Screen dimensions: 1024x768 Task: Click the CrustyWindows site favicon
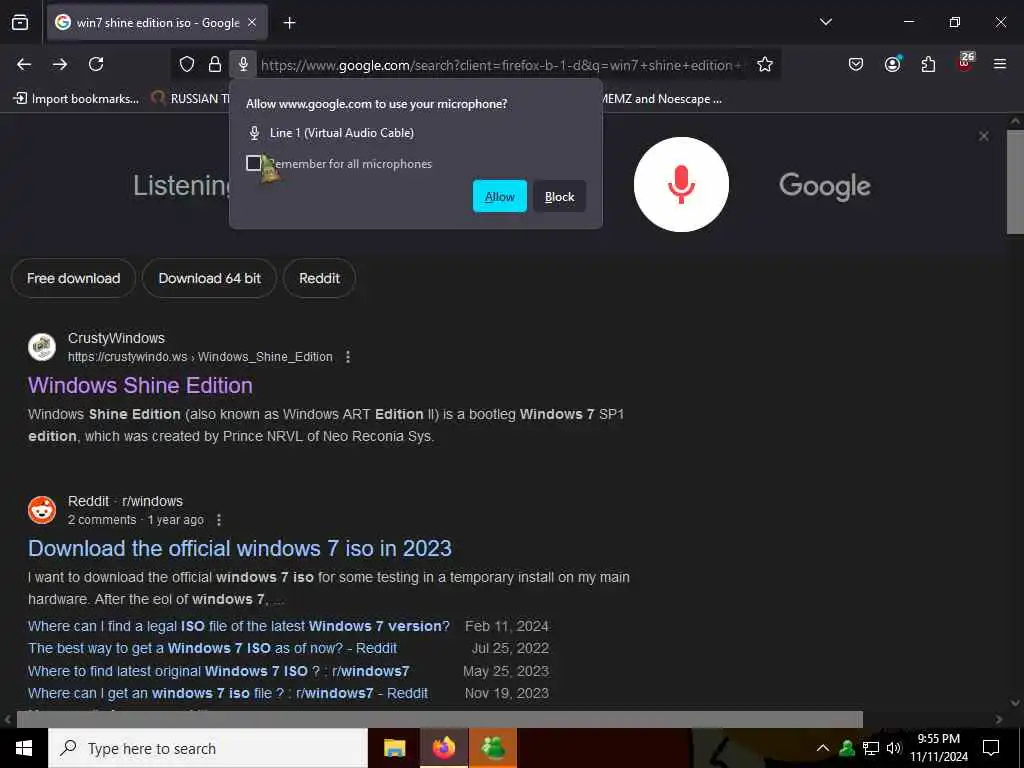(42, 347)
